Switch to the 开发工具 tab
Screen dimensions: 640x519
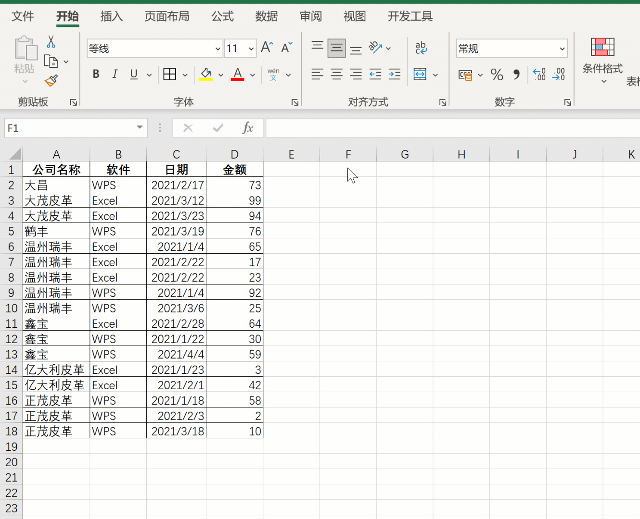click(x=410, y=16)
